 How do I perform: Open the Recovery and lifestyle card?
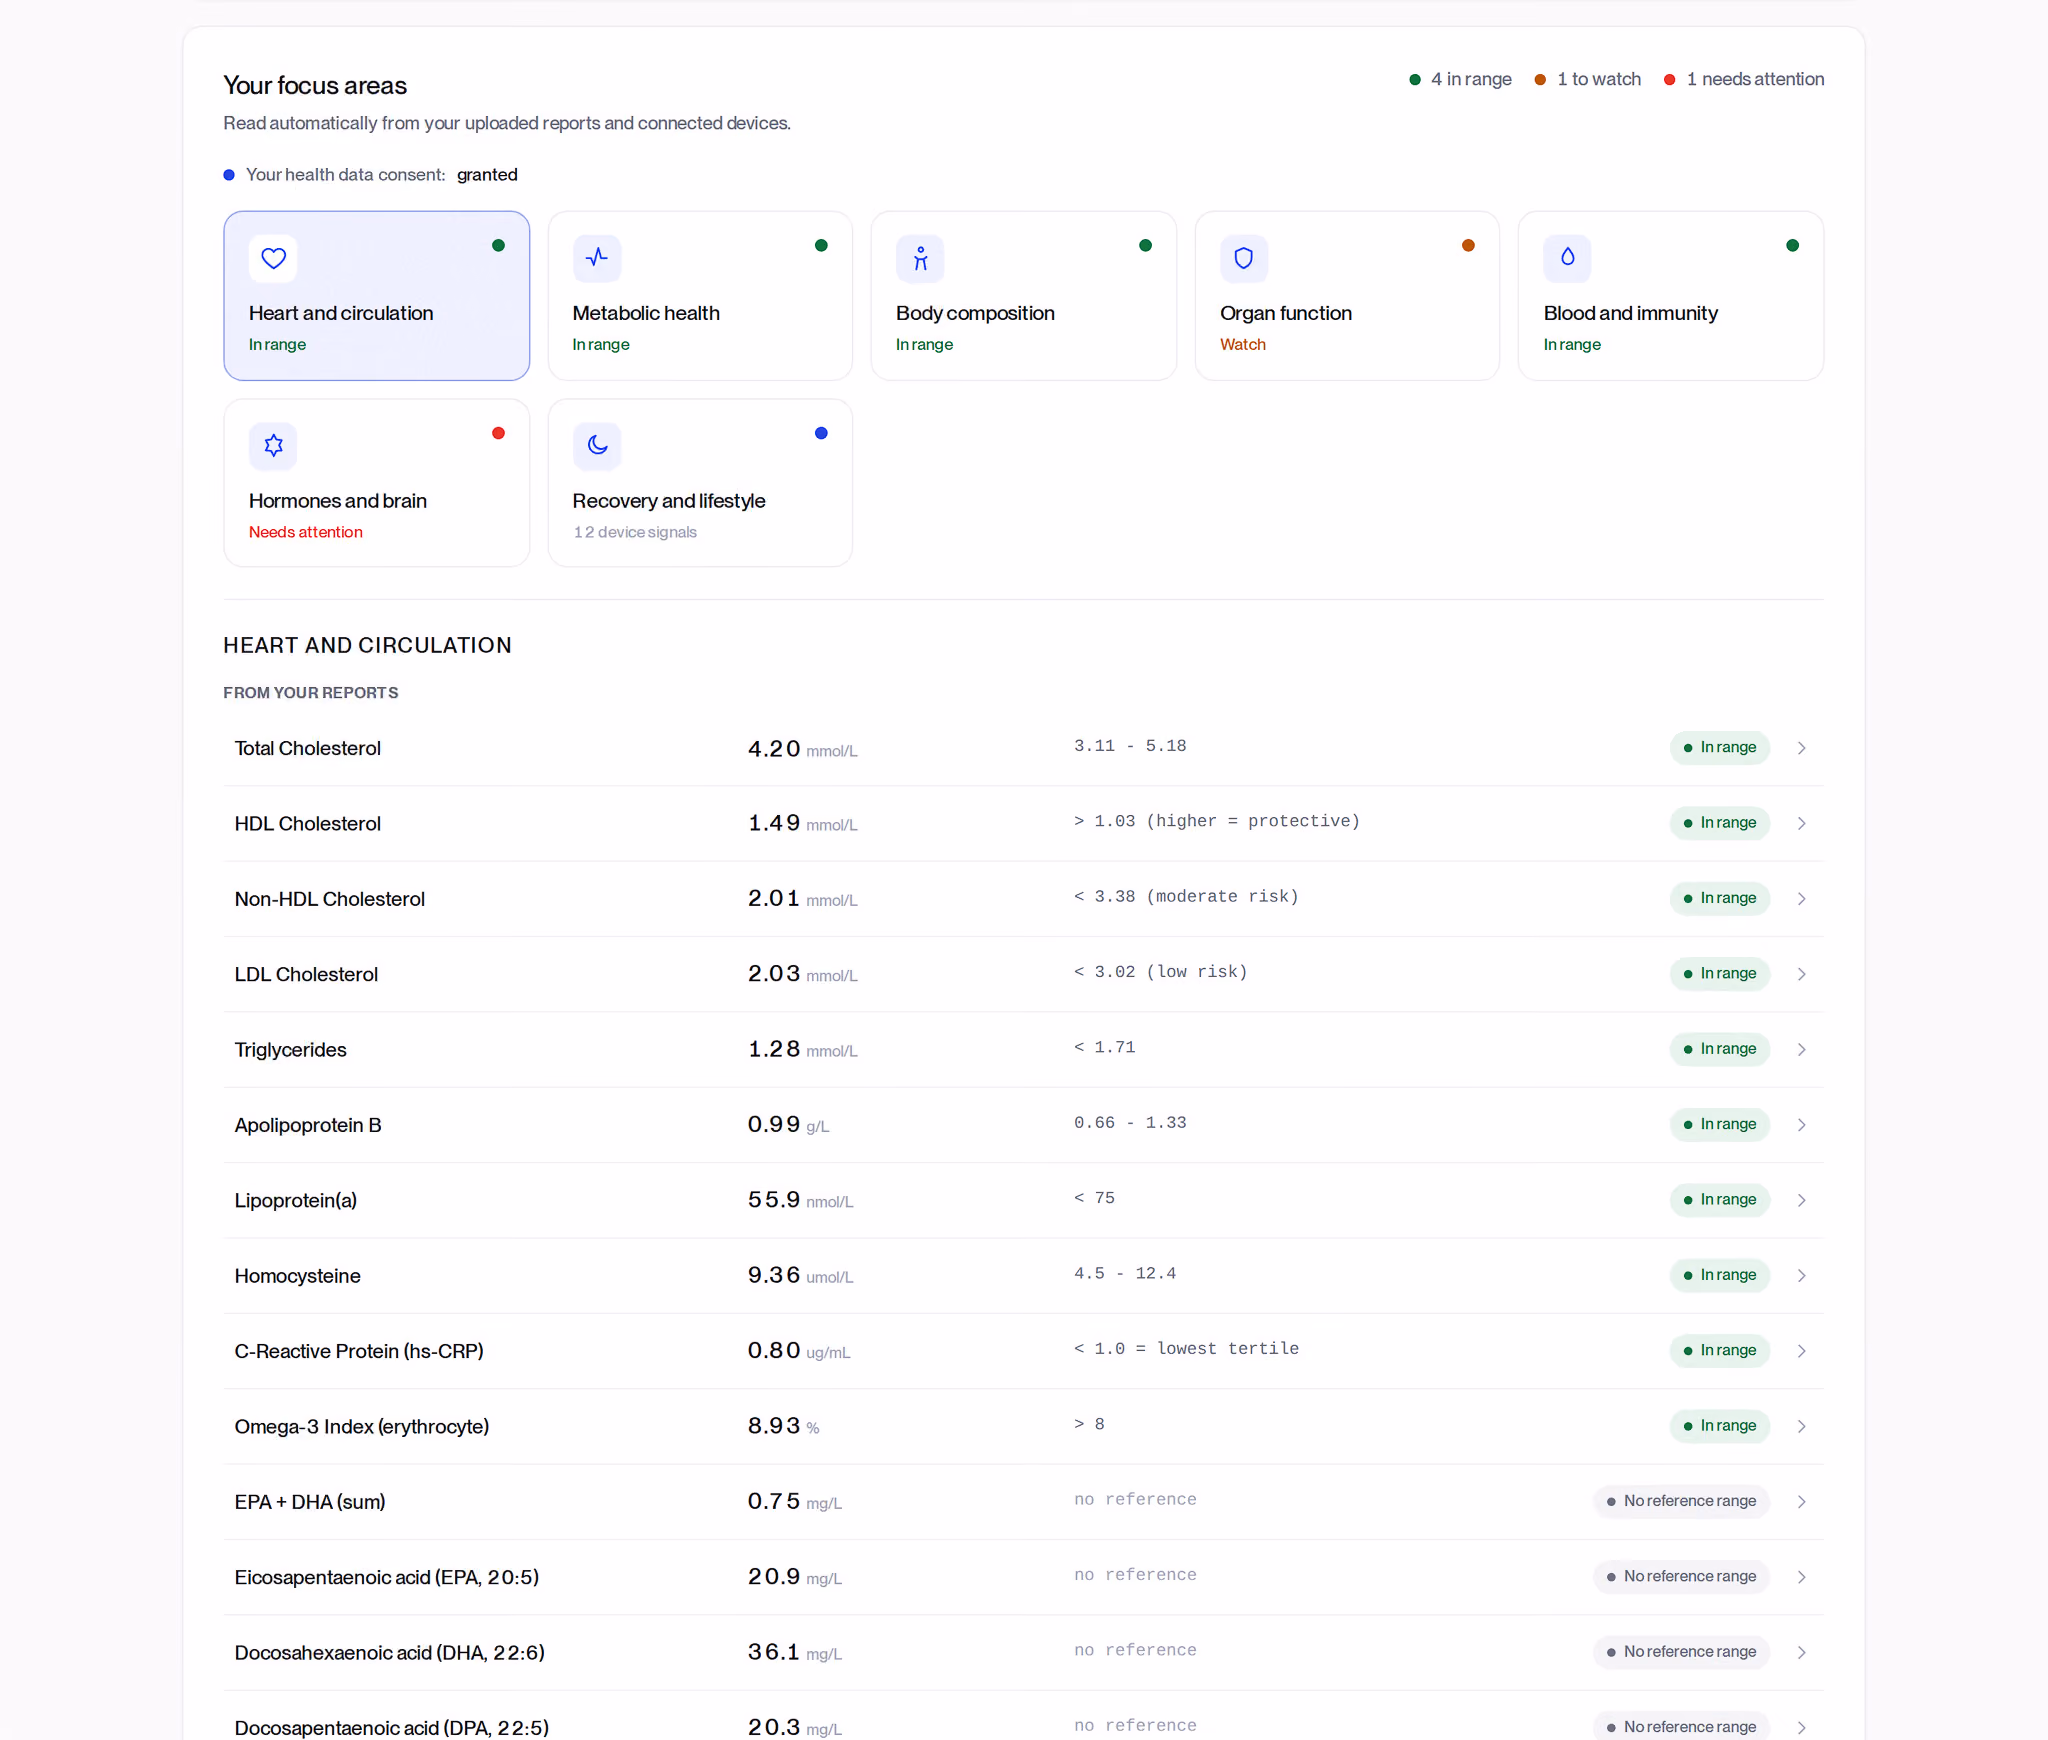(x=700, y=483)
